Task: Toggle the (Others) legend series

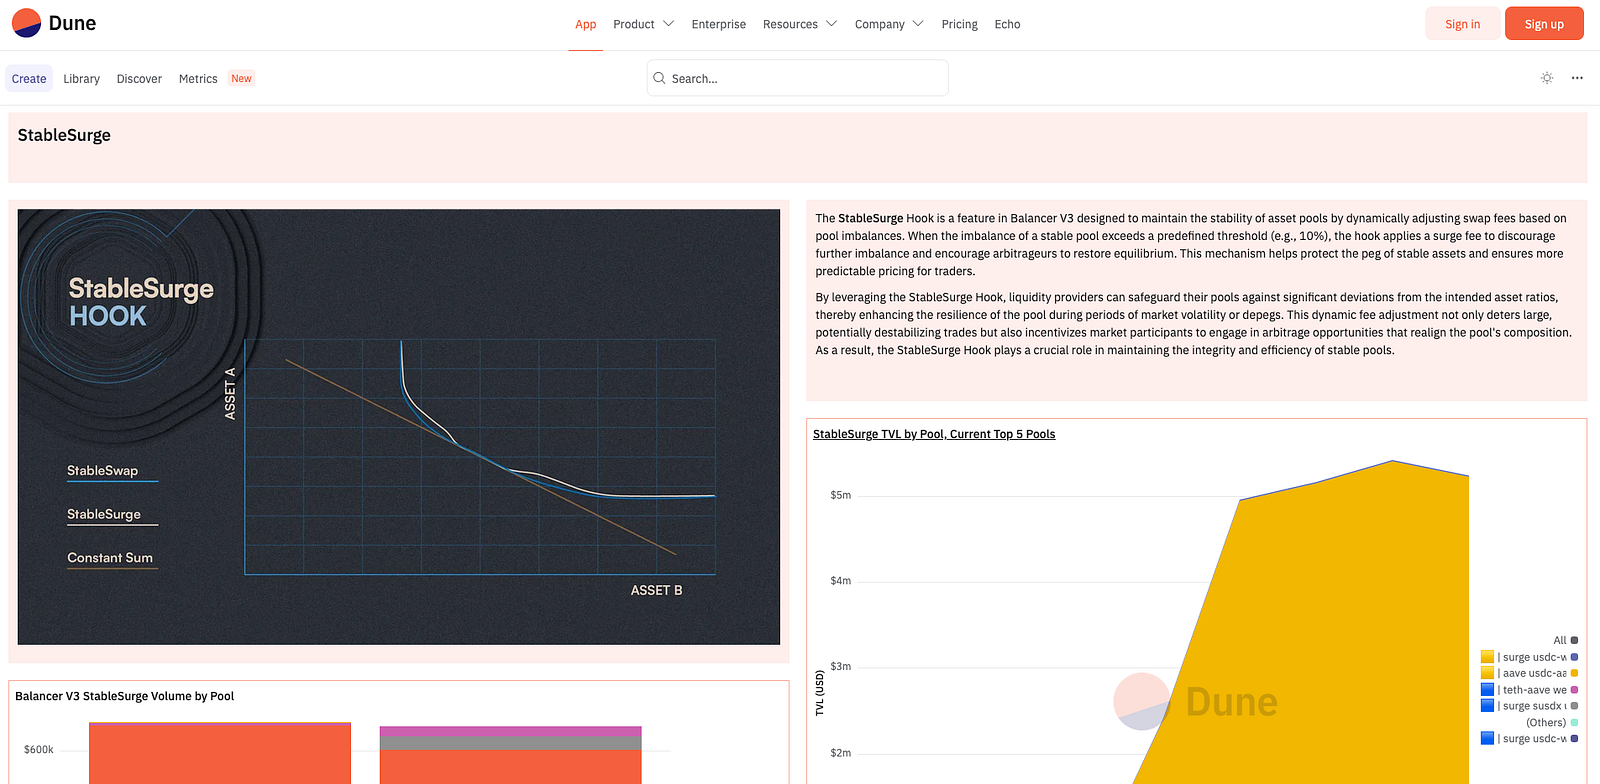Action: (1552, 722)
